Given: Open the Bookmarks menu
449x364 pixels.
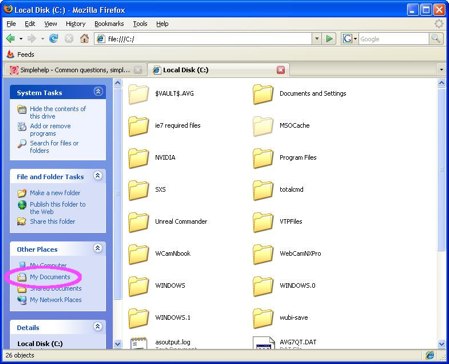Looking at the screenshot, I should pos(109,24).
